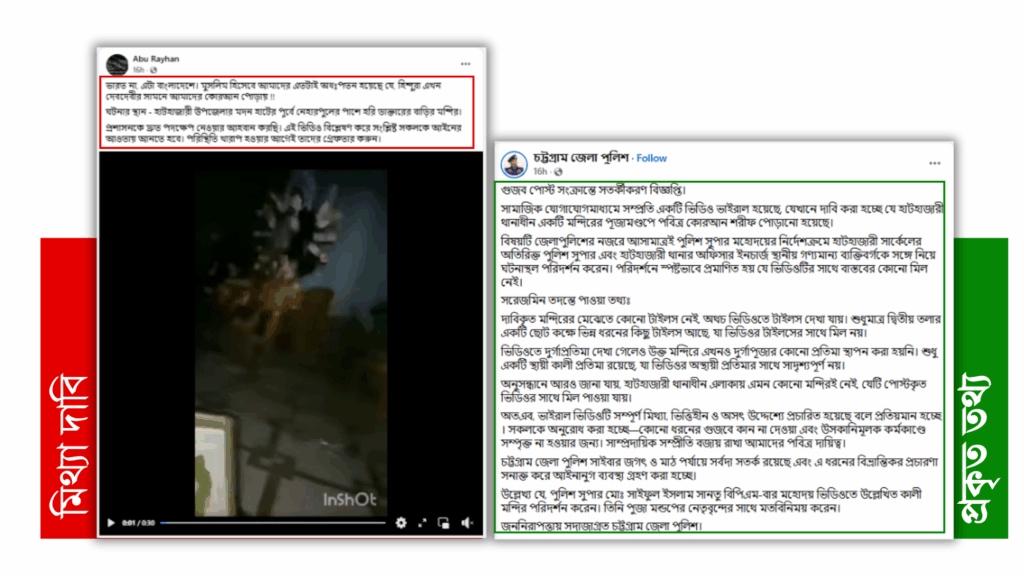This screenshot has width=1024, height=576.
Task: Play the video in Abu Rayhan's post
Action: click(111, 522)
